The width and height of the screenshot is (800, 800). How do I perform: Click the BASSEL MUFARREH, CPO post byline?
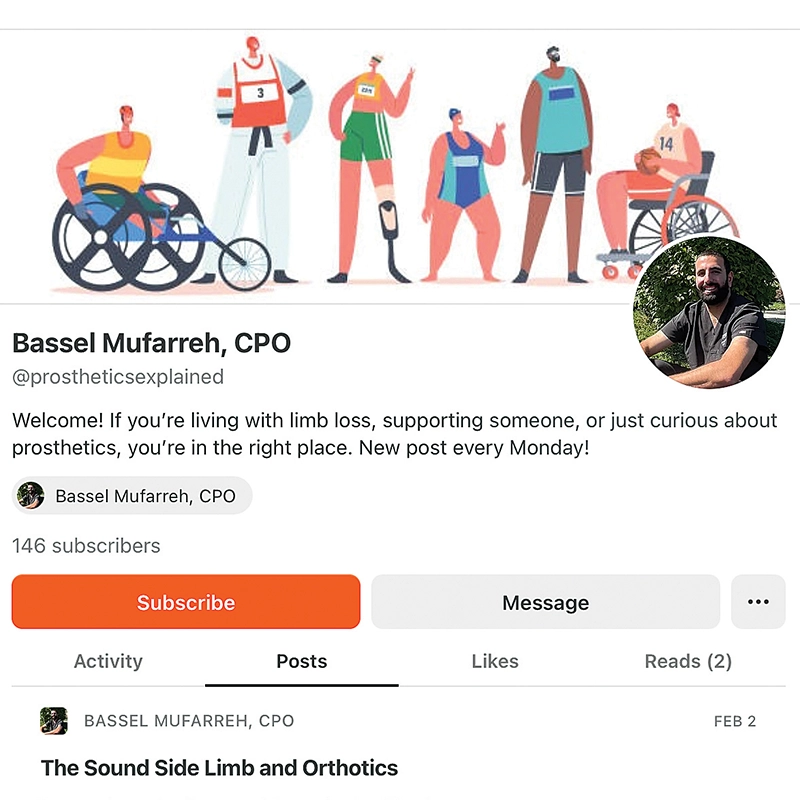coord(189,721)
